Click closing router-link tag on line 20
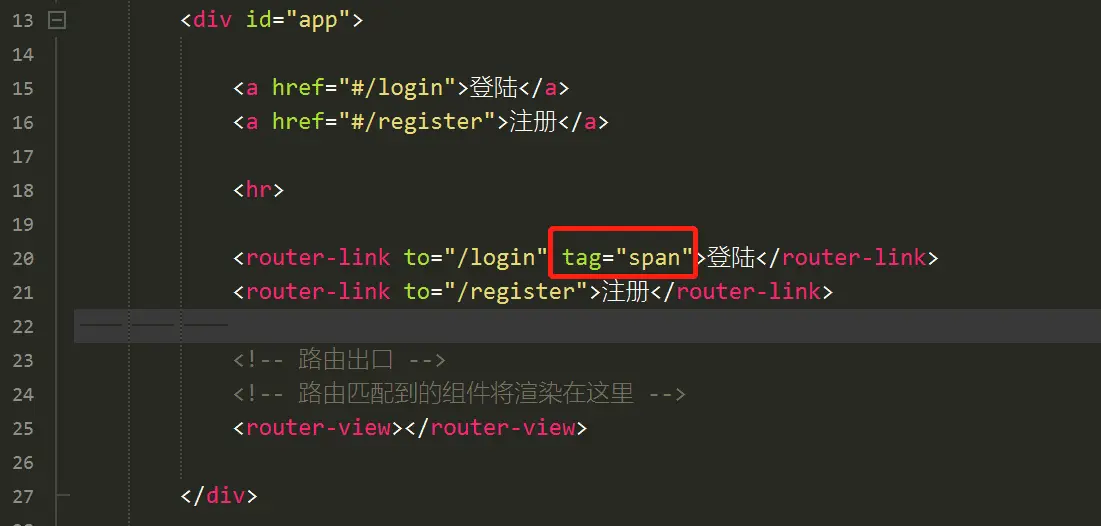 [847, 258]
